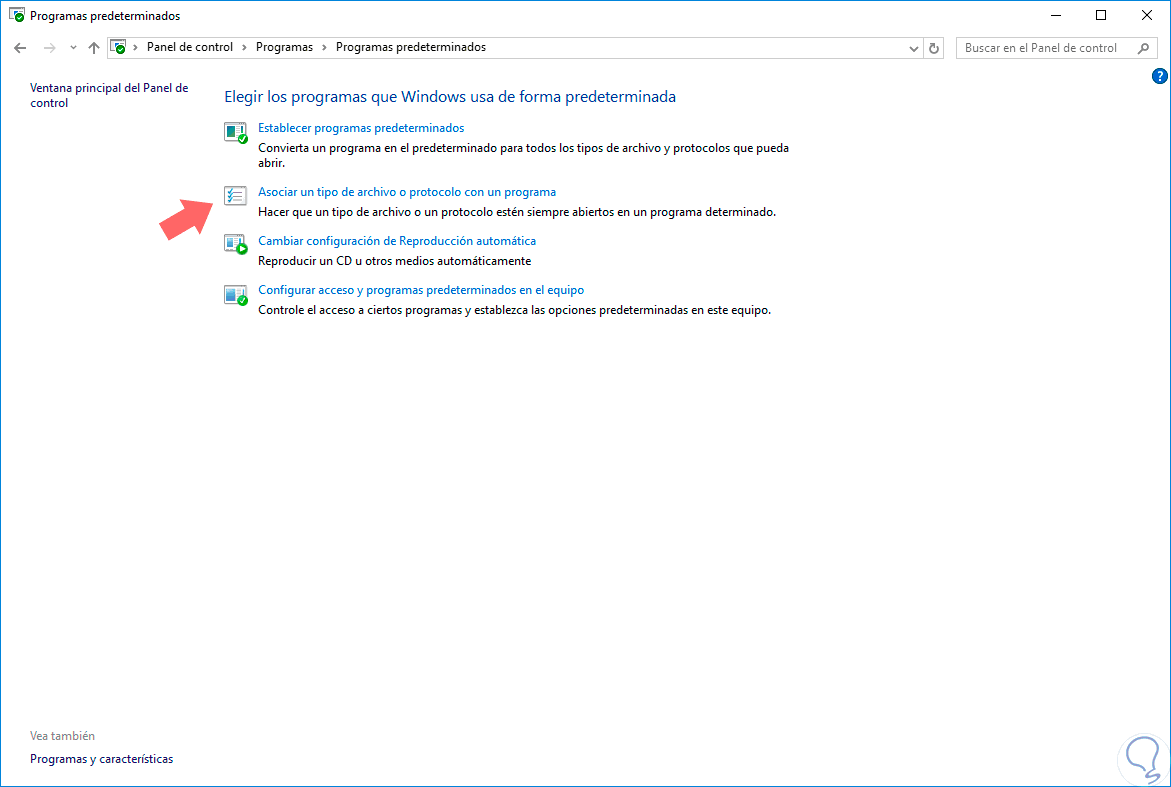This screenshot has height=787, width=1171.
Task: Expand chevron before Panel de control breadcrumb
Action: 135,48
